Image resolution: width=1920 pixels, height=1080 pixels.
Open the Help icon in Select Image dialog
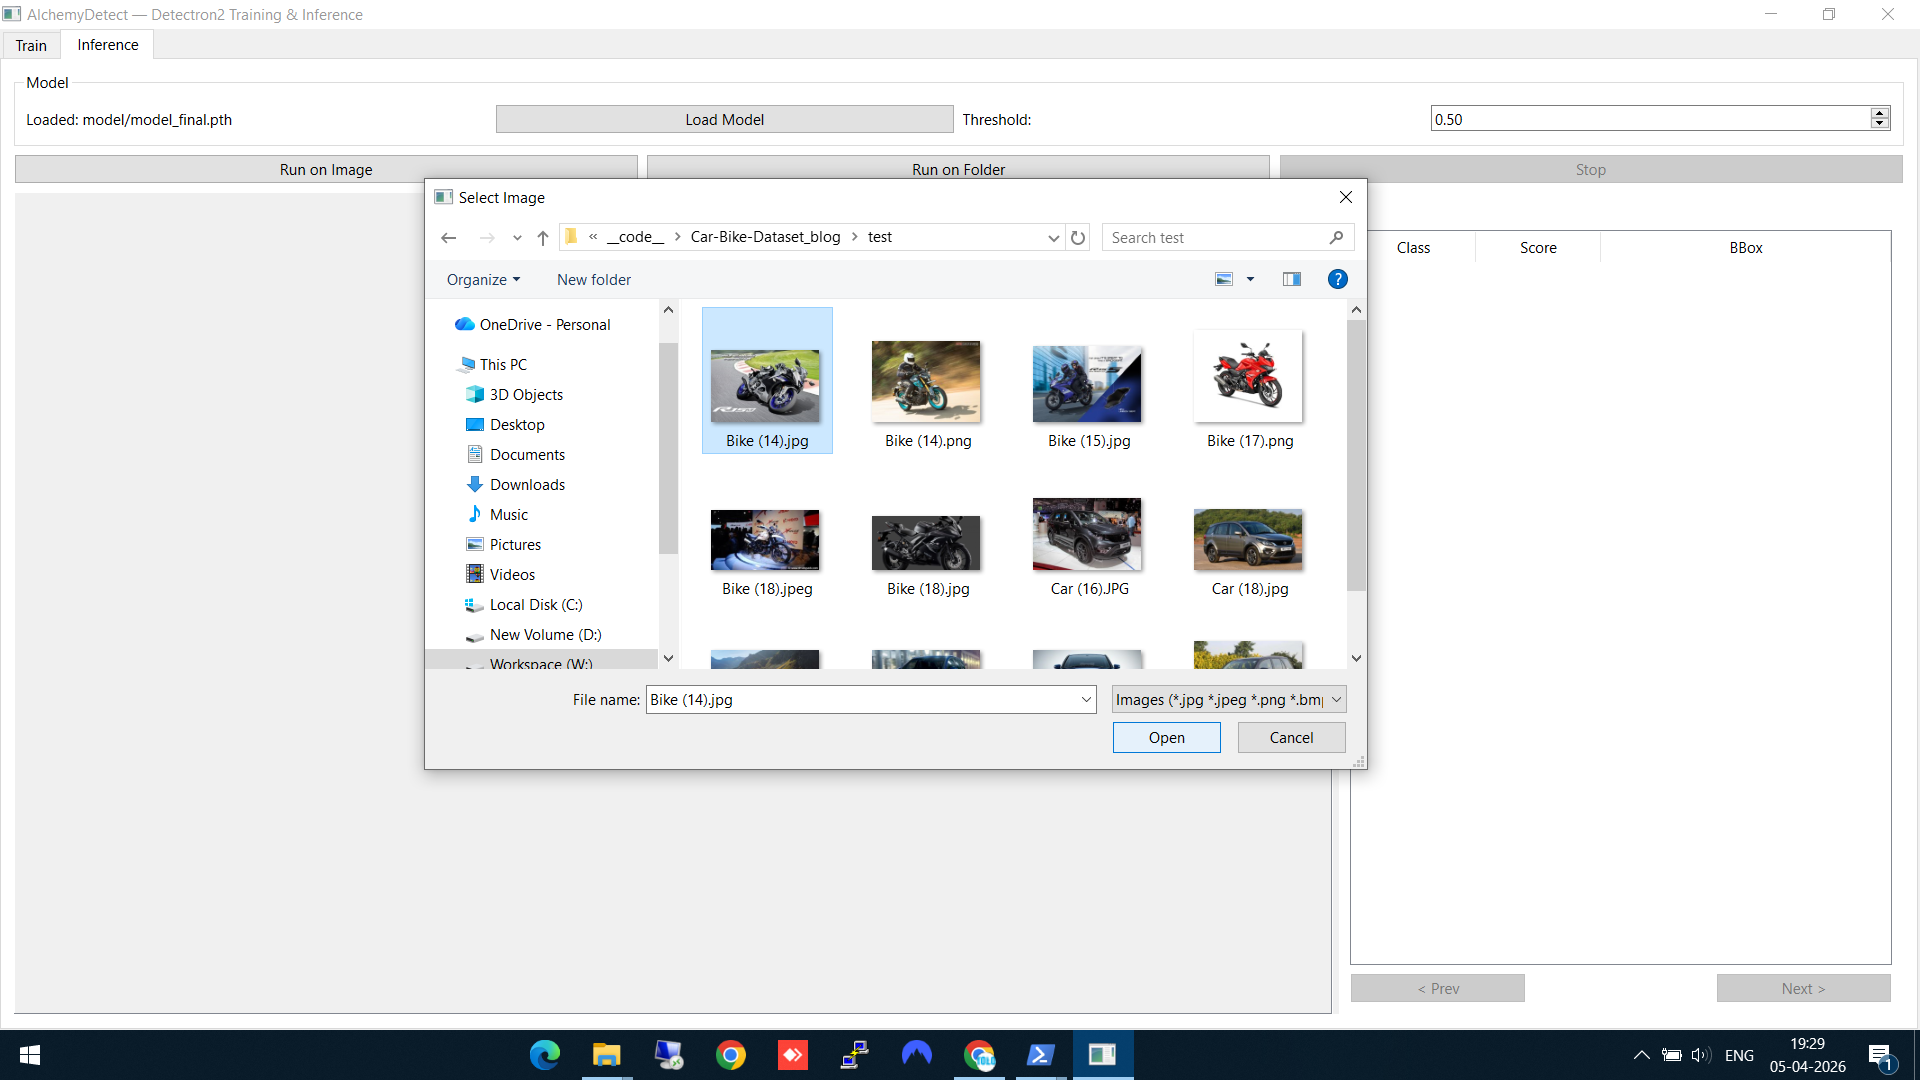click(x=1337, y=279)
